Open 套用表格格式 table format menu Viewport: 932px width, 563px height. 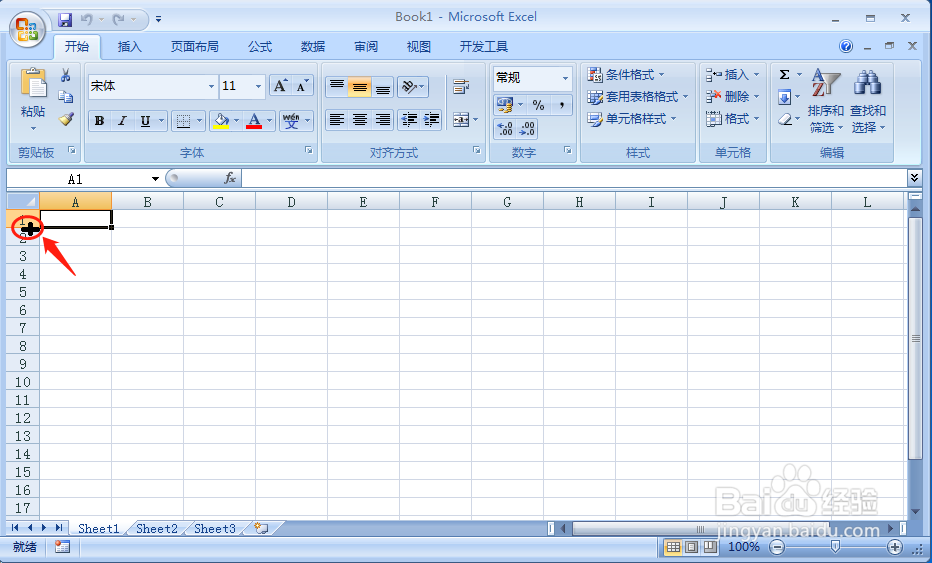click(x=637, y=96)
